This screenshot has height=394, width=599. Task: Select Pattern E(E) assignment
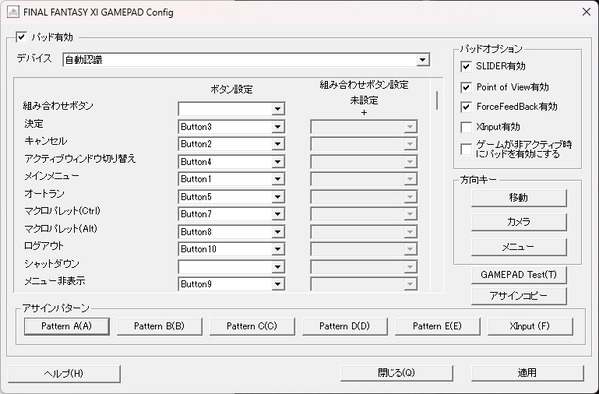click(437, 326)
